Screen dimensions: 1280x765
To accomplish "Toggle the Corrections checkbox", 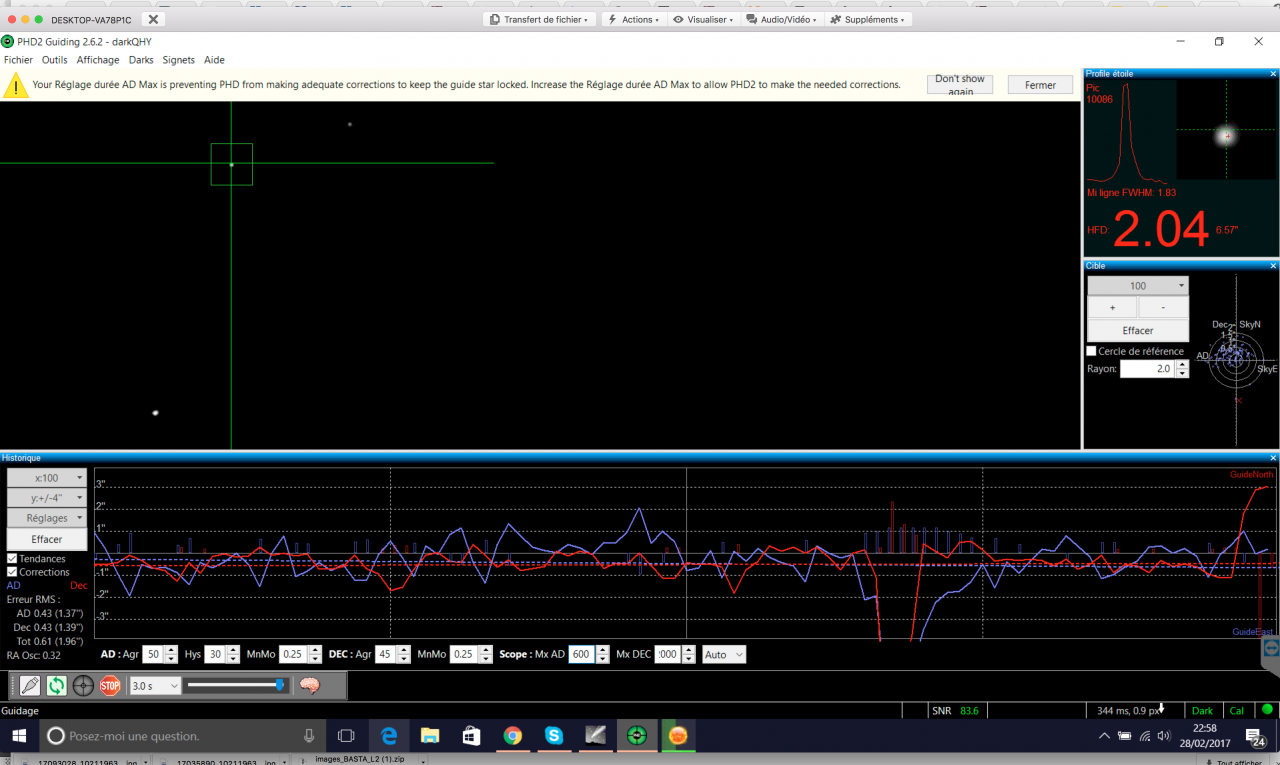I will (12, 572).
